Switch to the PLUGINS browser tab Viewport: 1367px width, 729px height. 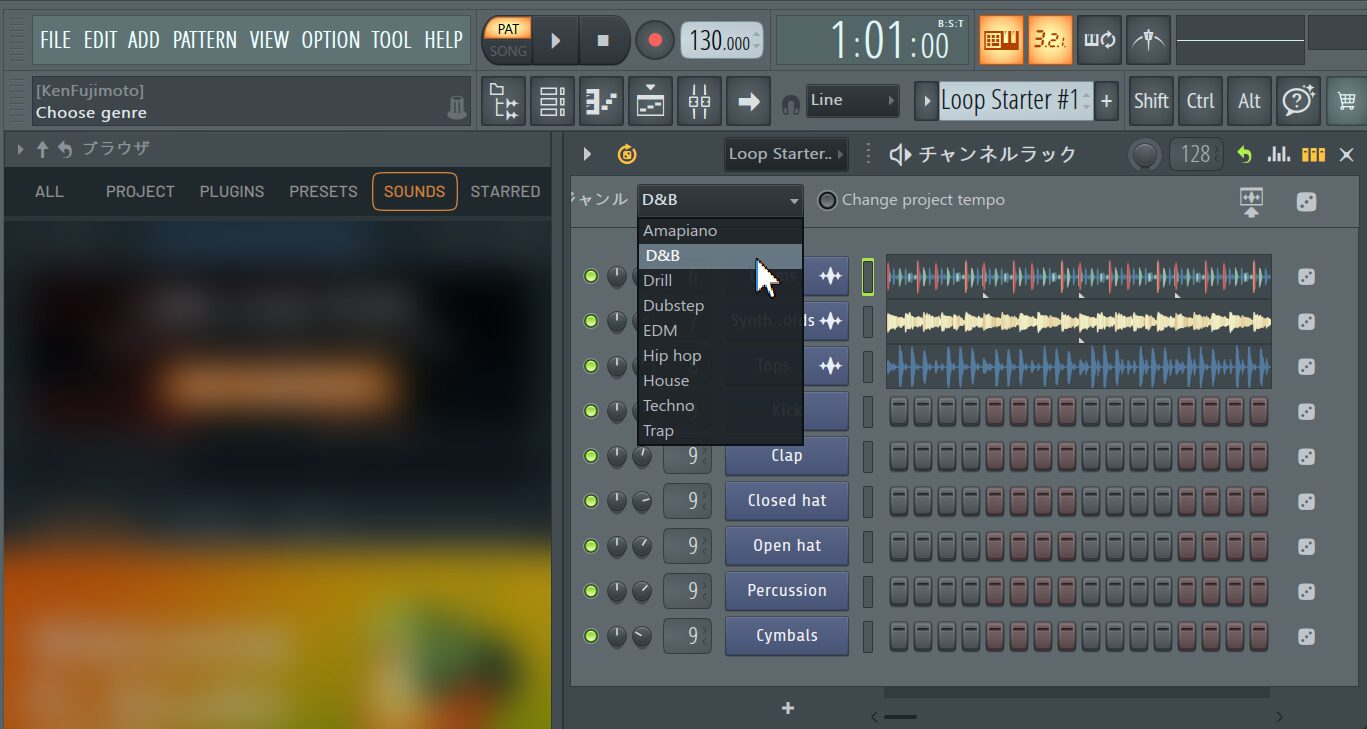click(232, 191)
